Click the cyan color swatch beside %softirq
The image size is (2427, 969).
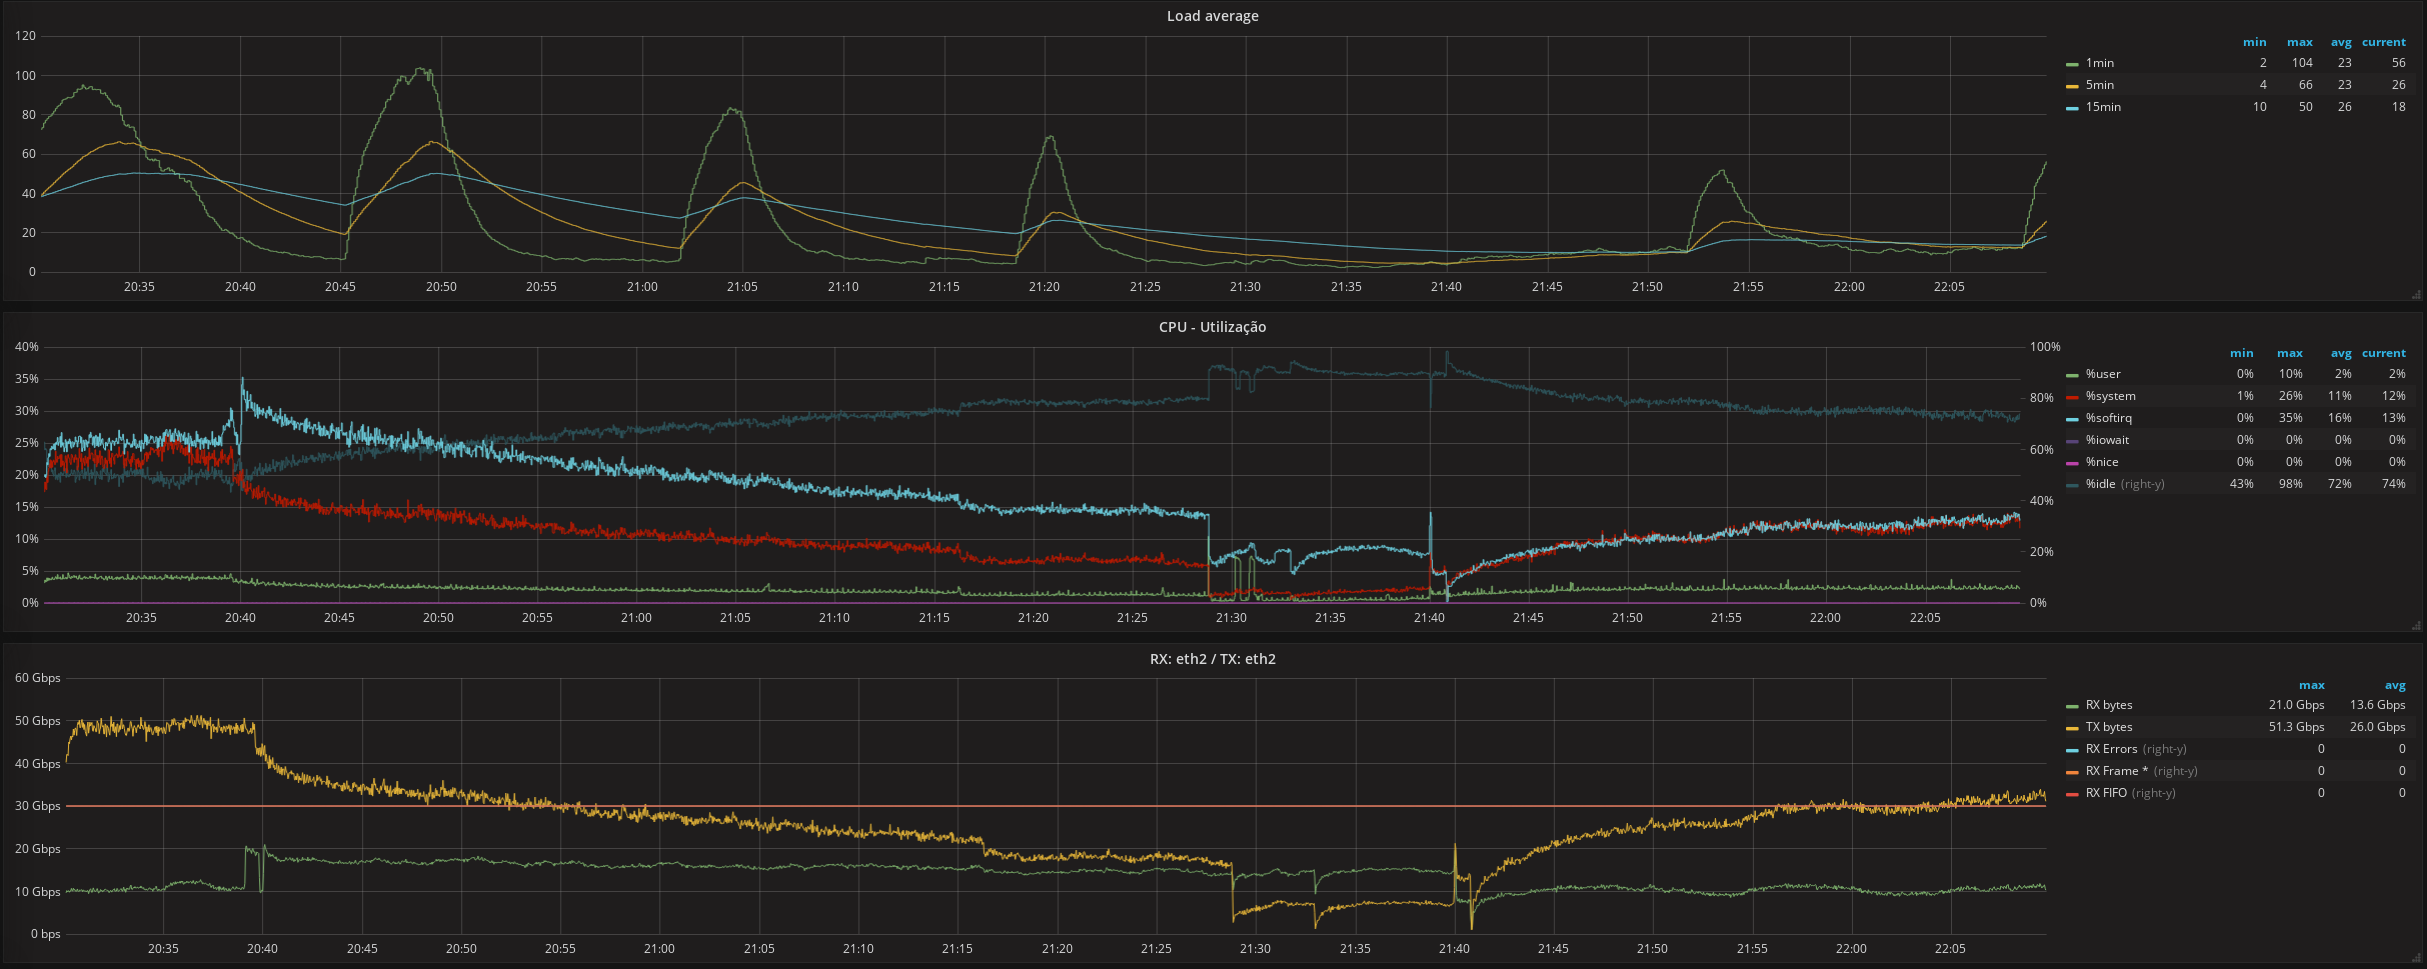[x=2072, y=419]
